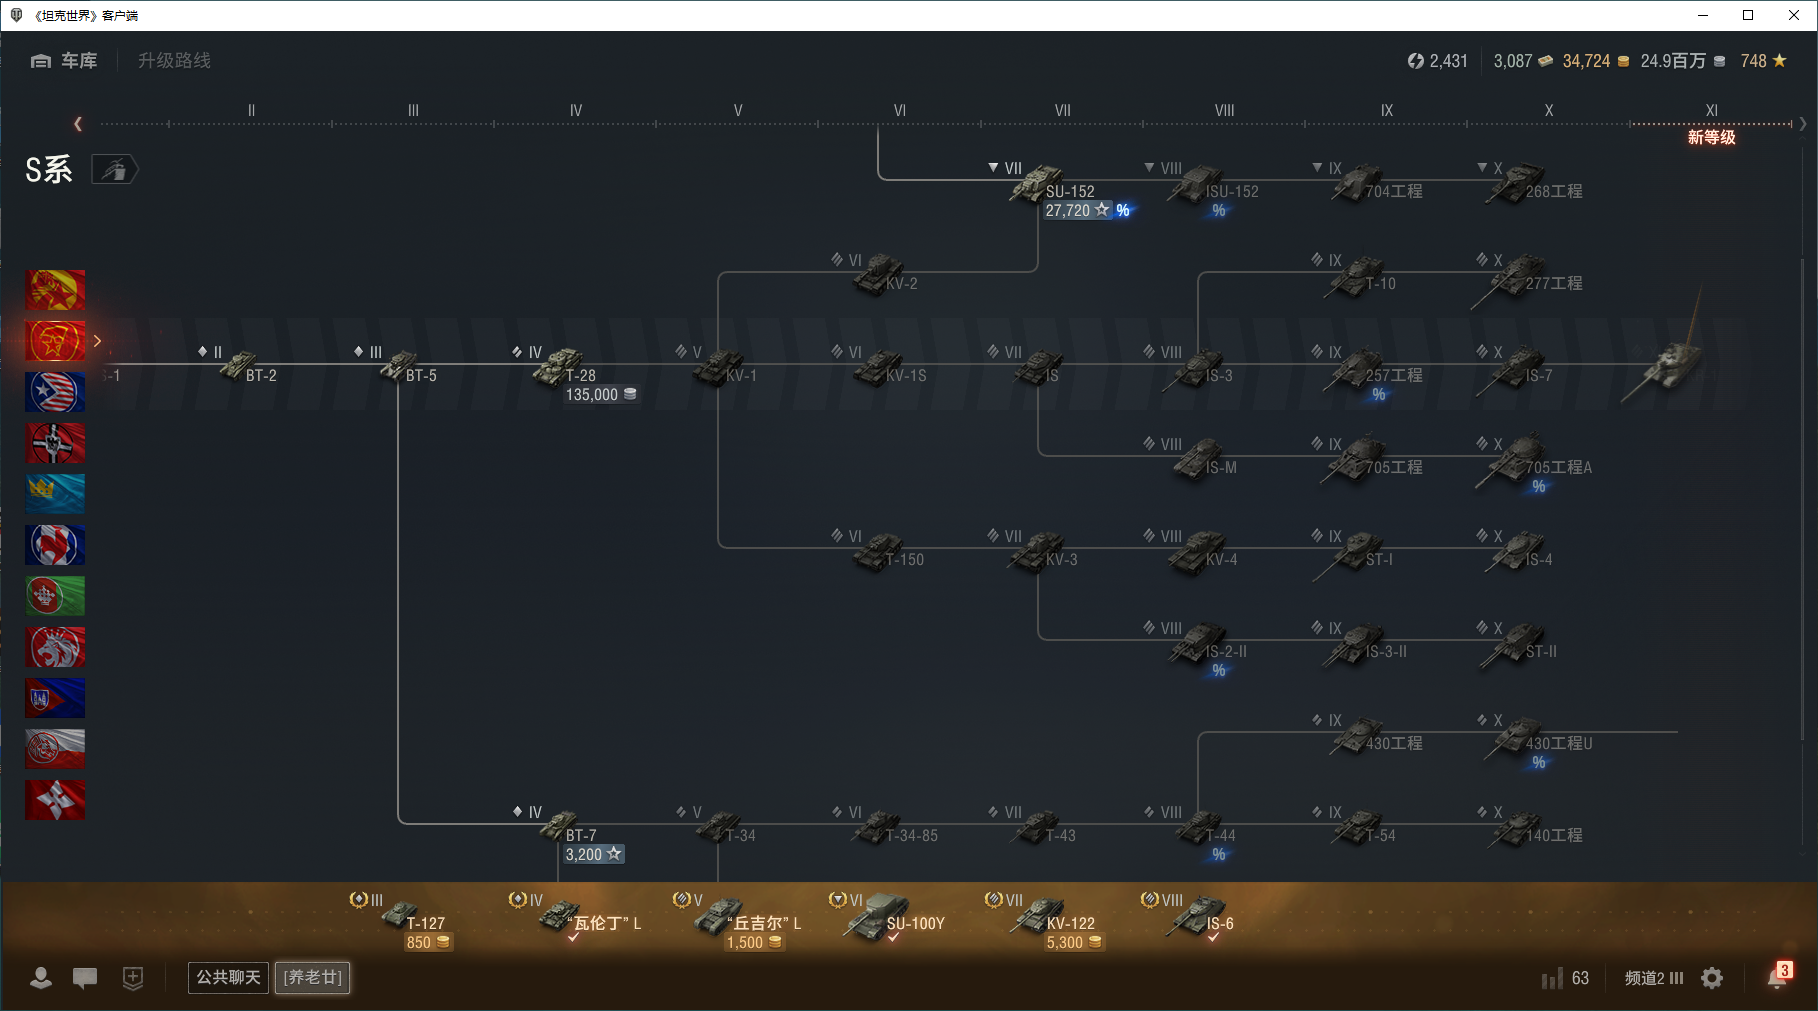Open the settings gear icon
Viewport: 1818px width, 1011px height.
[x=1712, y=978]
